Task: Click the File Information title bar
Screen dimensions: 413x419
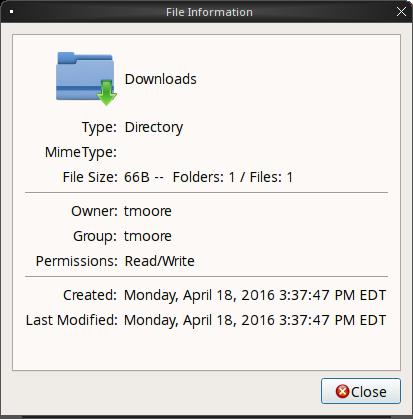Action: click(209, 12)
